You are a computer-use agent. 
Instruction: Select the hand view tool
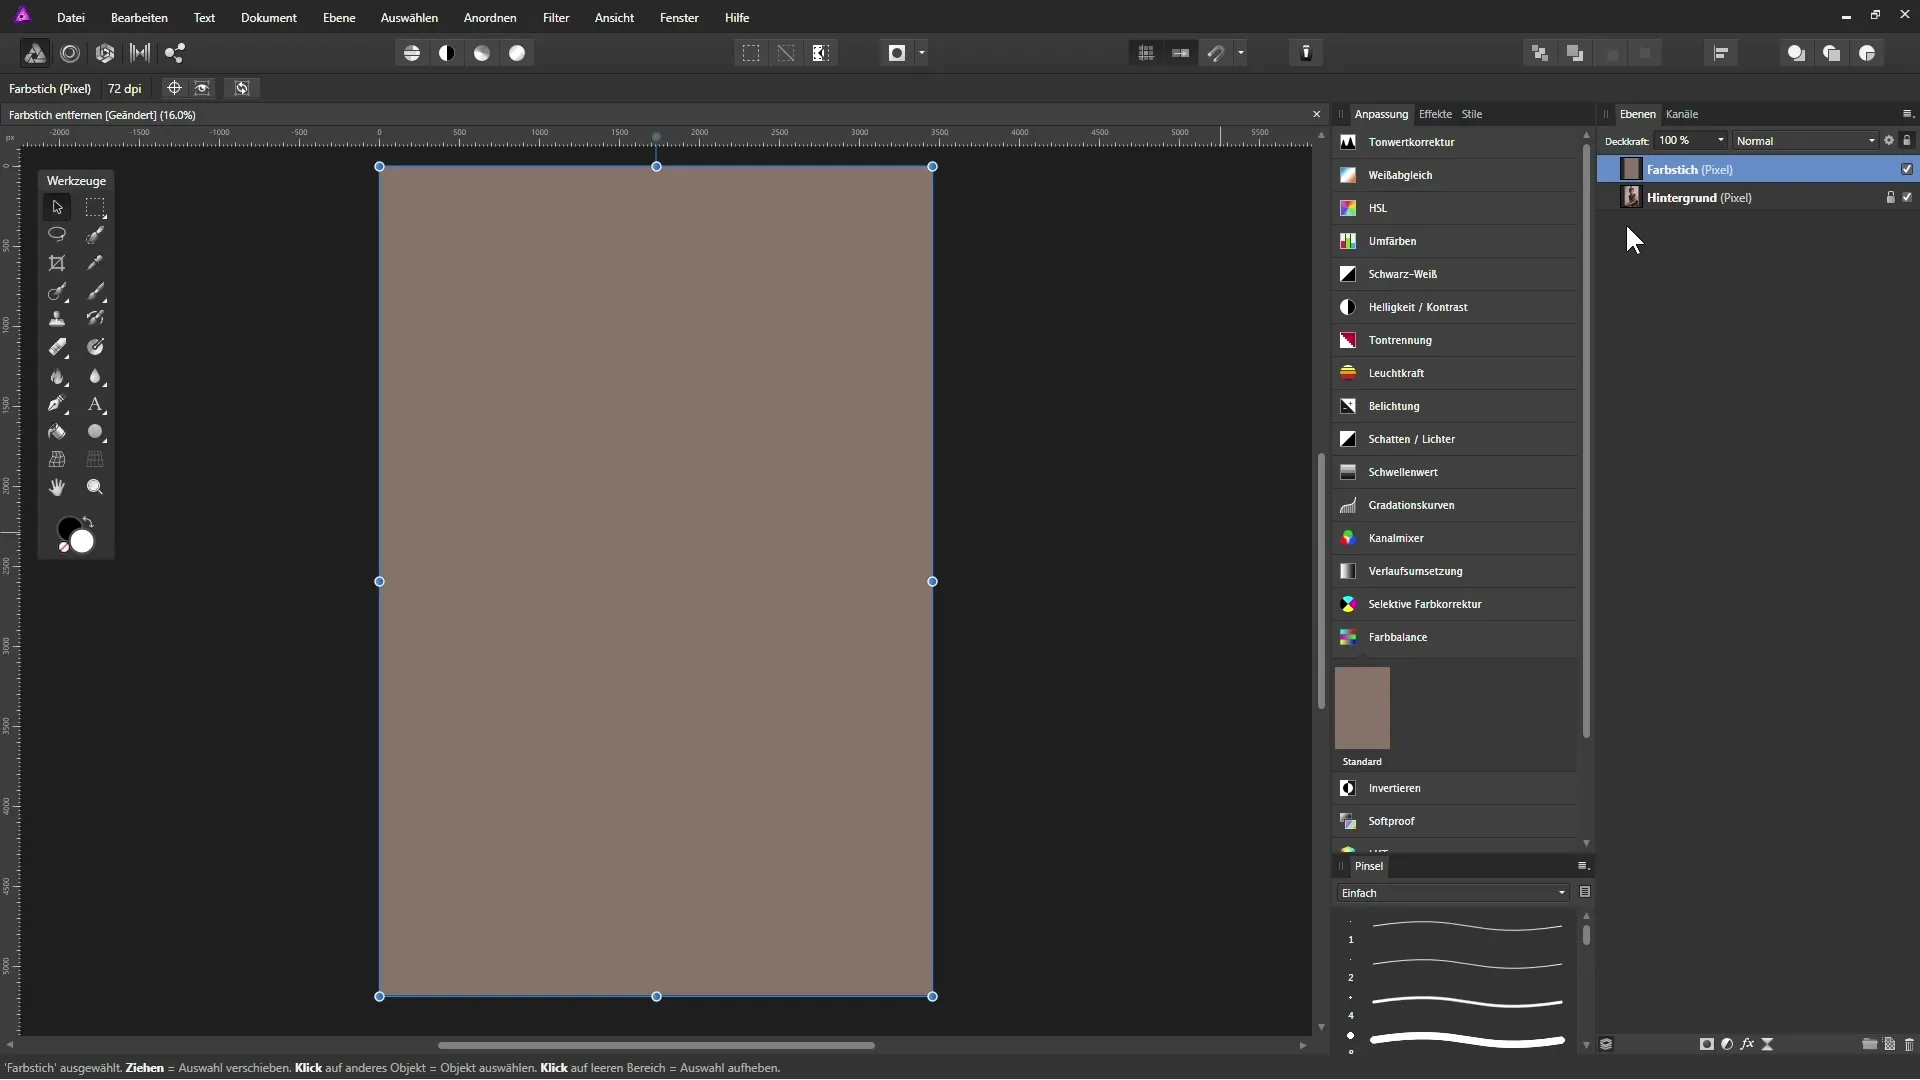pyautogui.click(x=57, y=487)
